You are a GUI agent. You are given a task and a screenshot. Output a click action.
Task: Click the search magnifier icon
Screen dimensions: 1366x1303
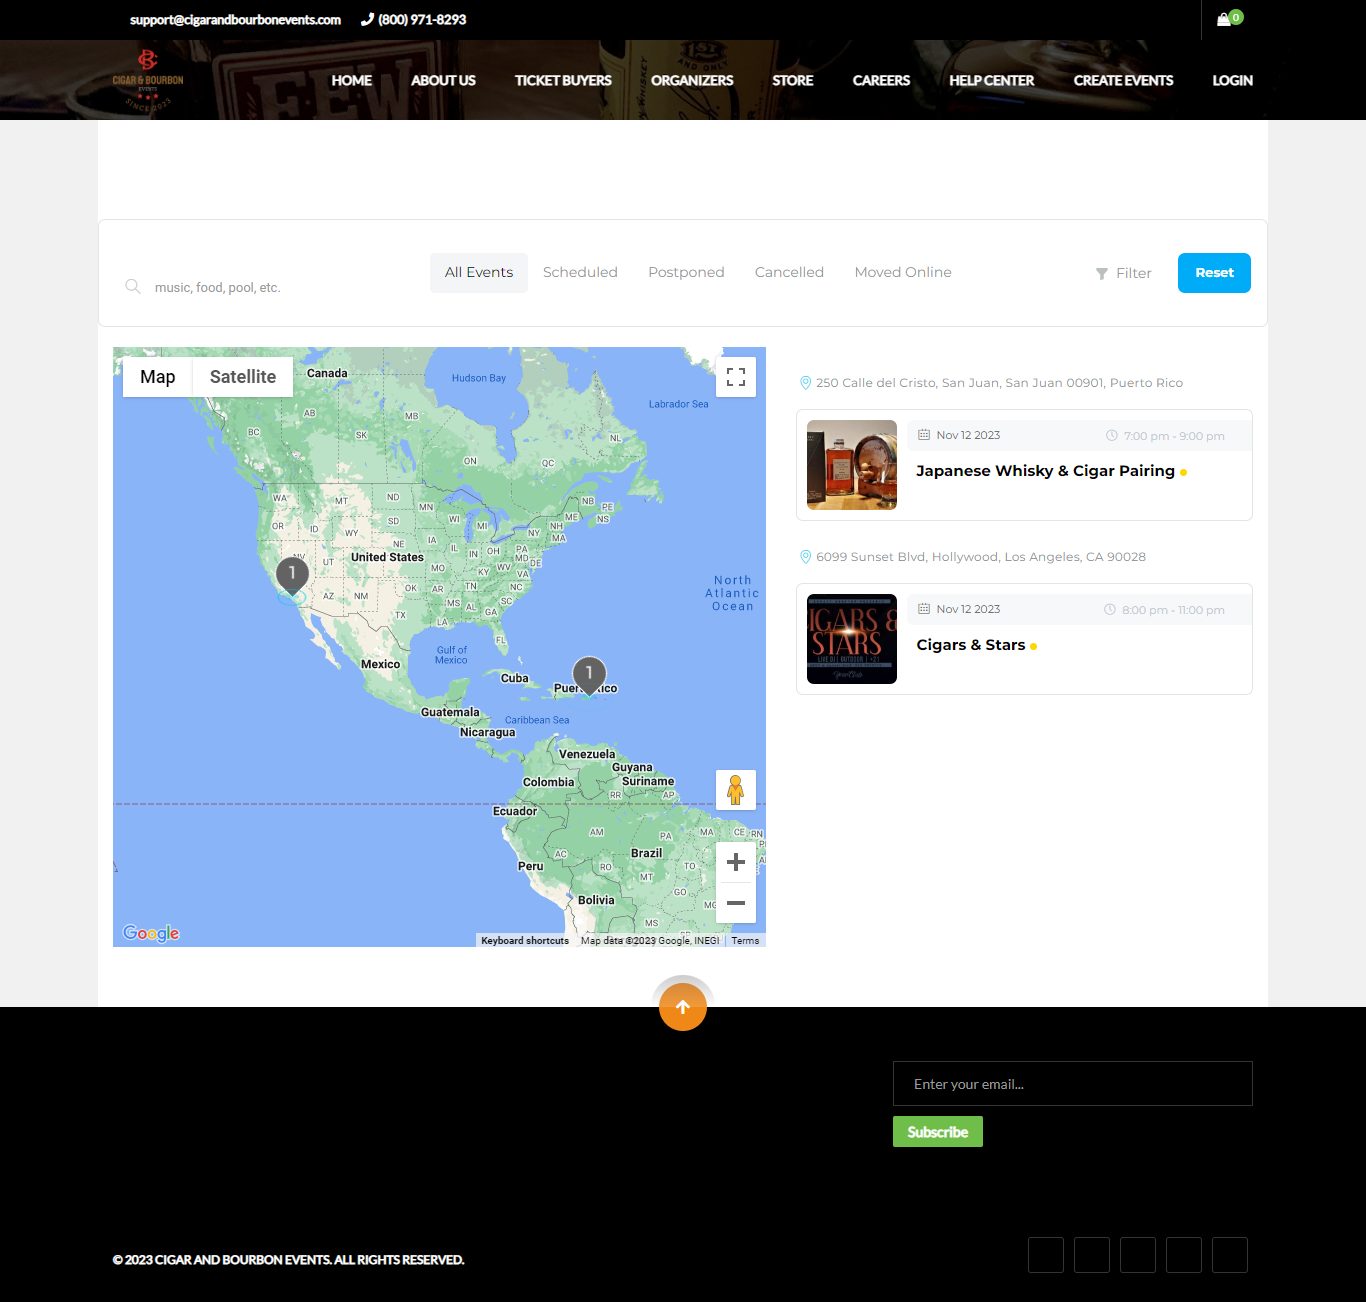tap(132, 287)
